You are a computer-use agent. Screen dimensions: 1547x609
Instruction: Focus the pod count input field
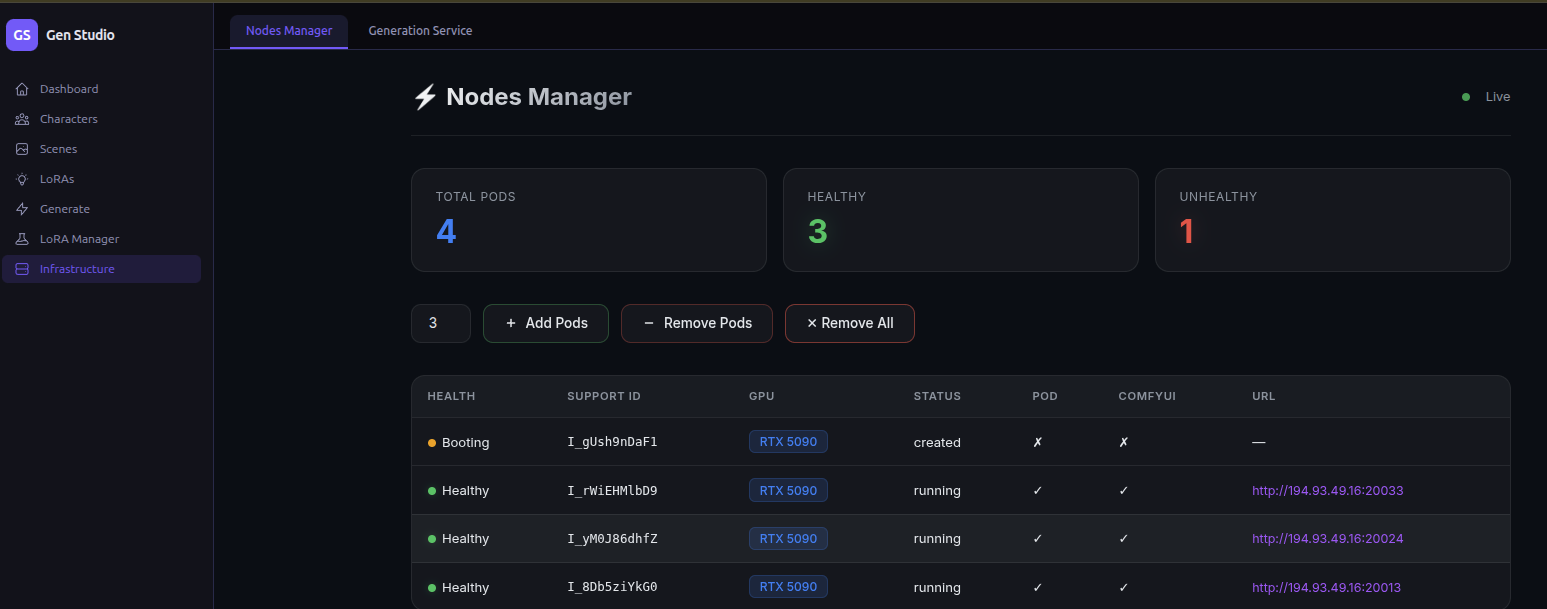[x=440, y=323]
